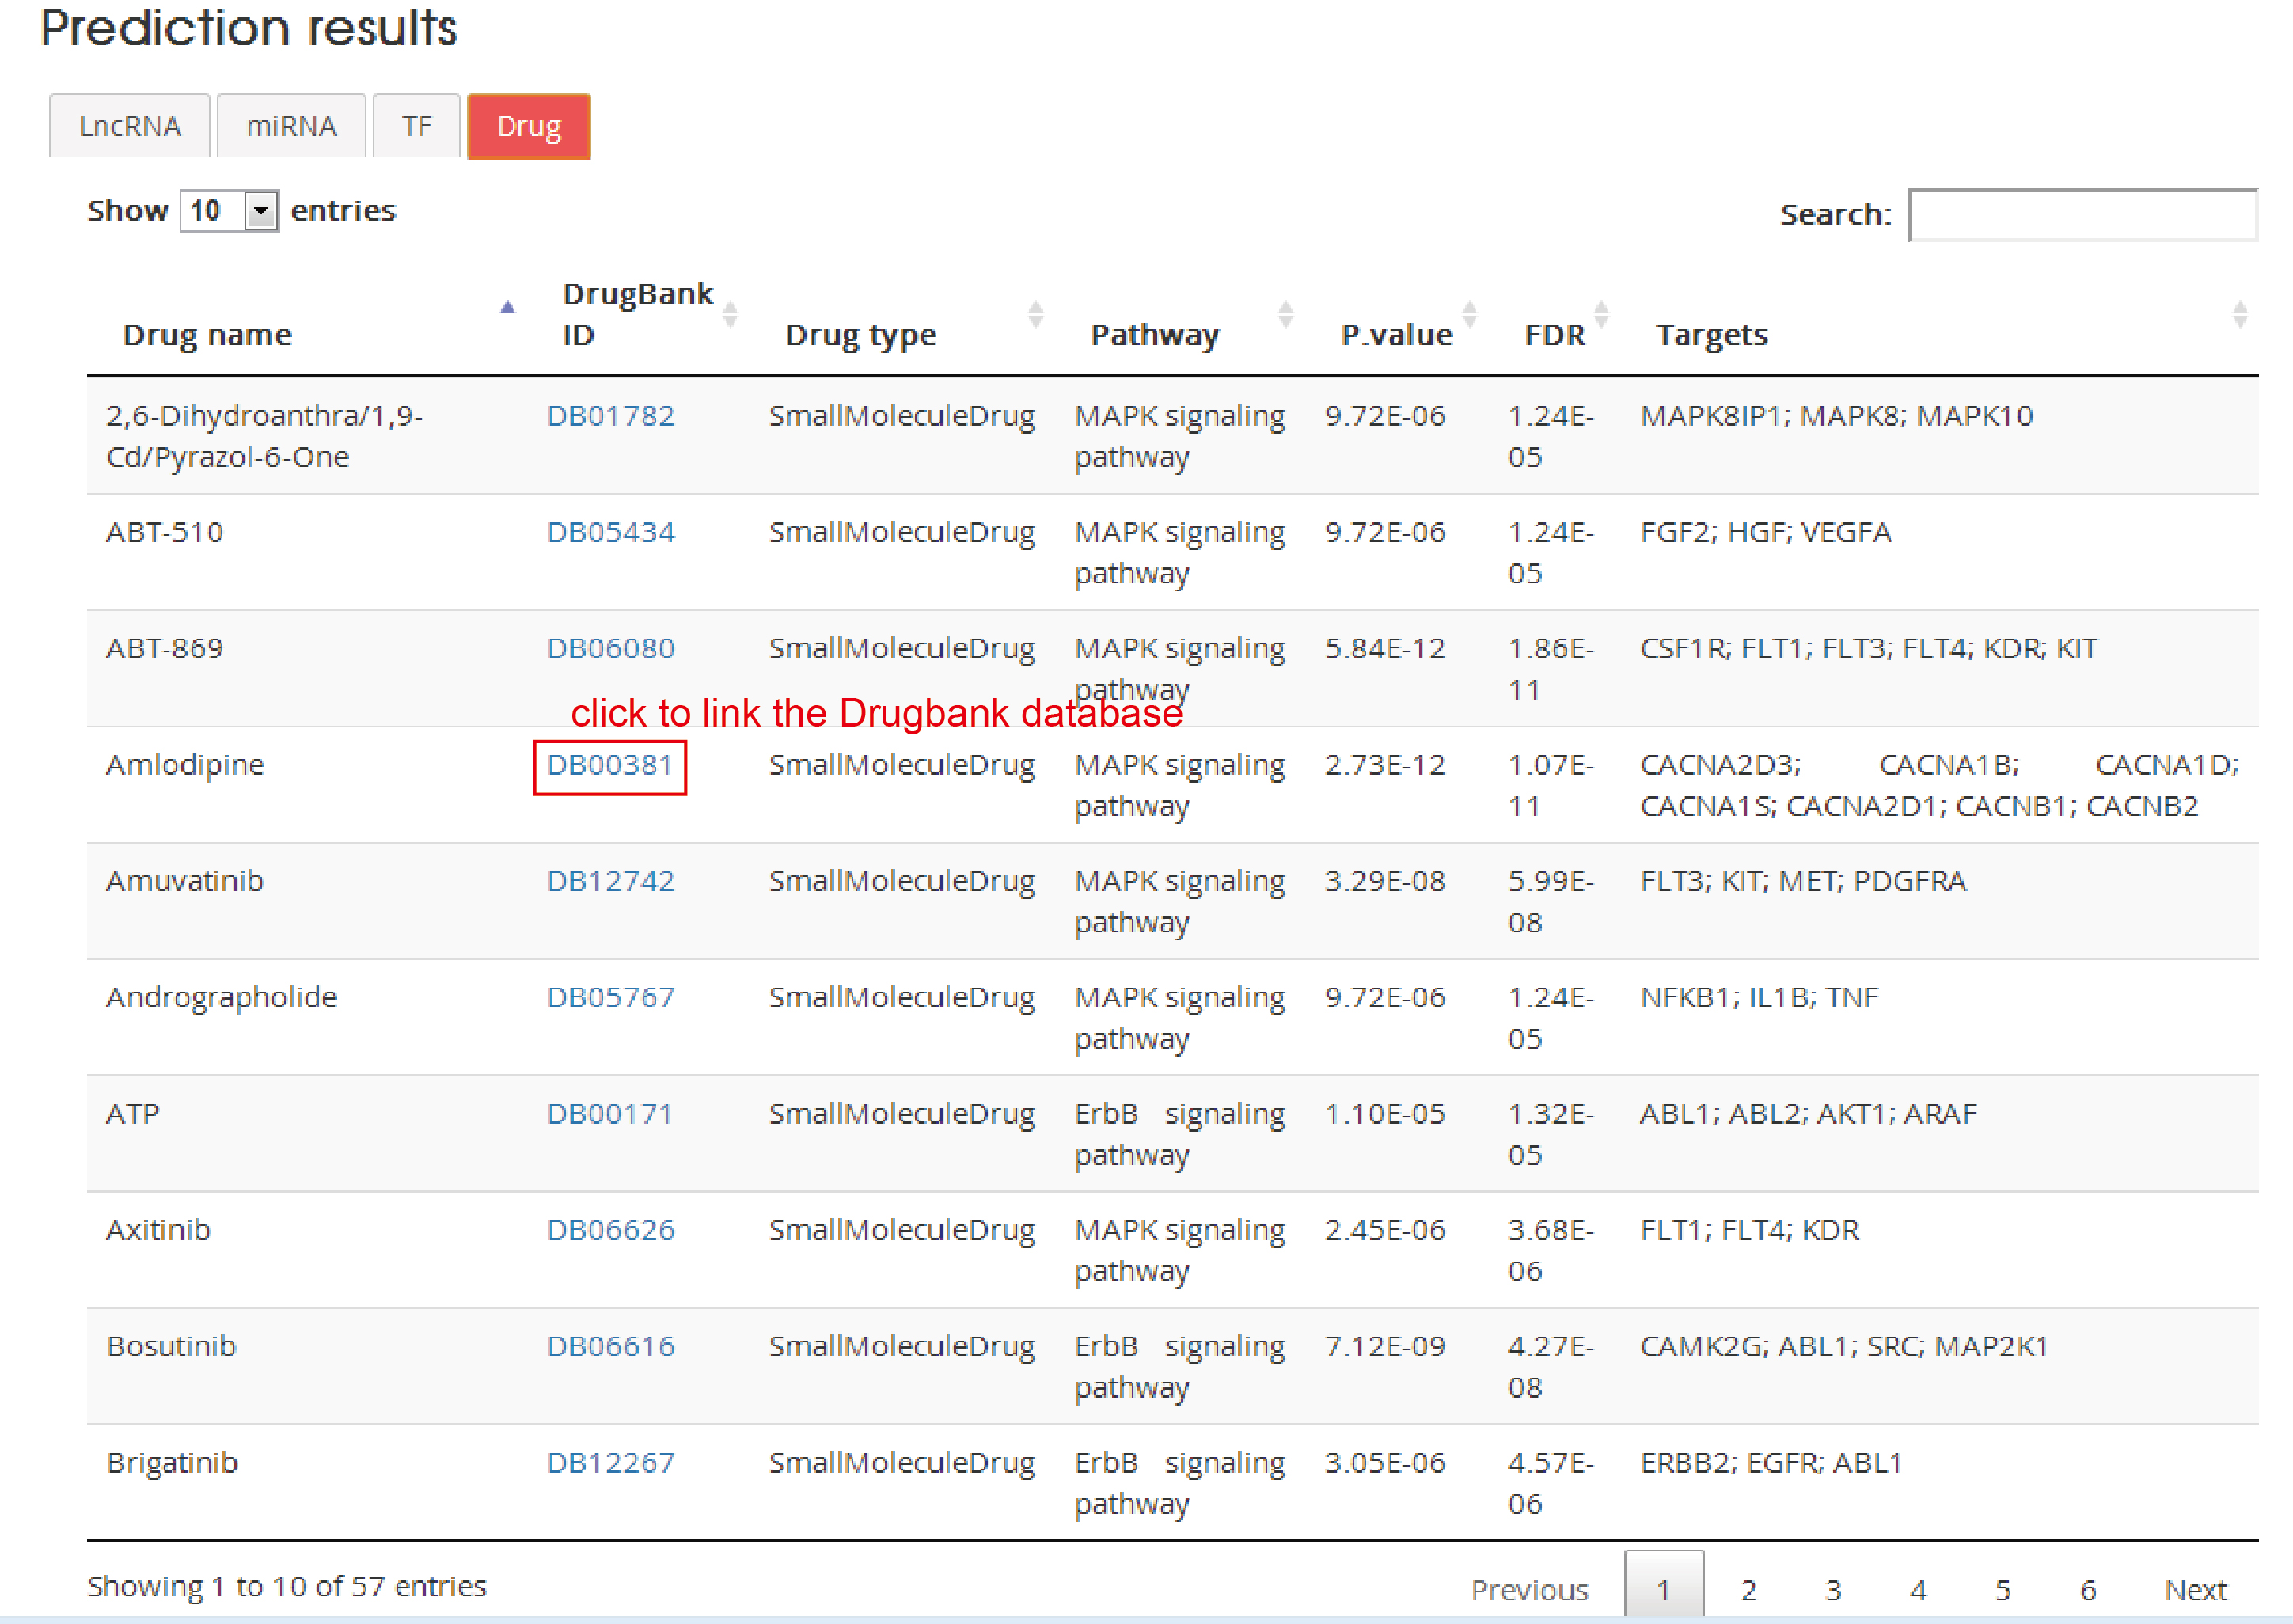The width and height of the screenshot is (2293, 1624).
Task: Go to Next page of results
Action: [2195, 1589]
